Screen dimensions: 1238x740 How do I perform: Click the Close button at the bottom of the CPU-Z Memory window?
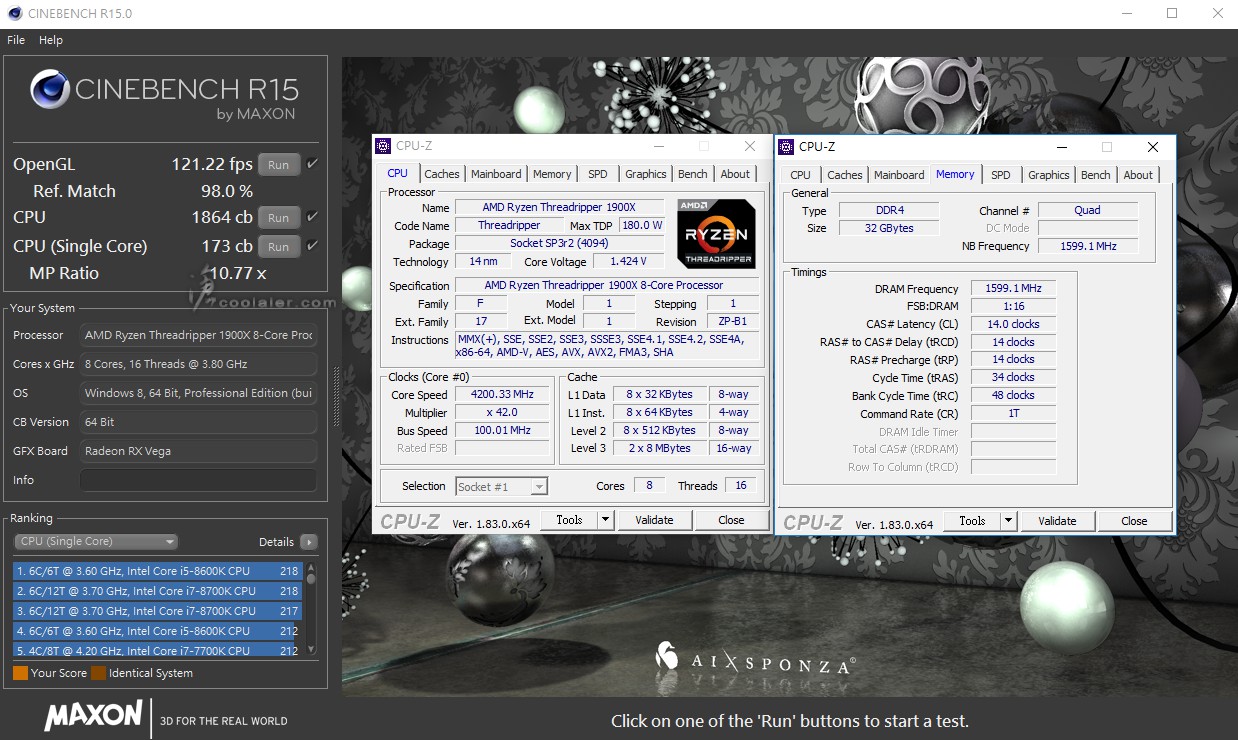(1134, 521)
